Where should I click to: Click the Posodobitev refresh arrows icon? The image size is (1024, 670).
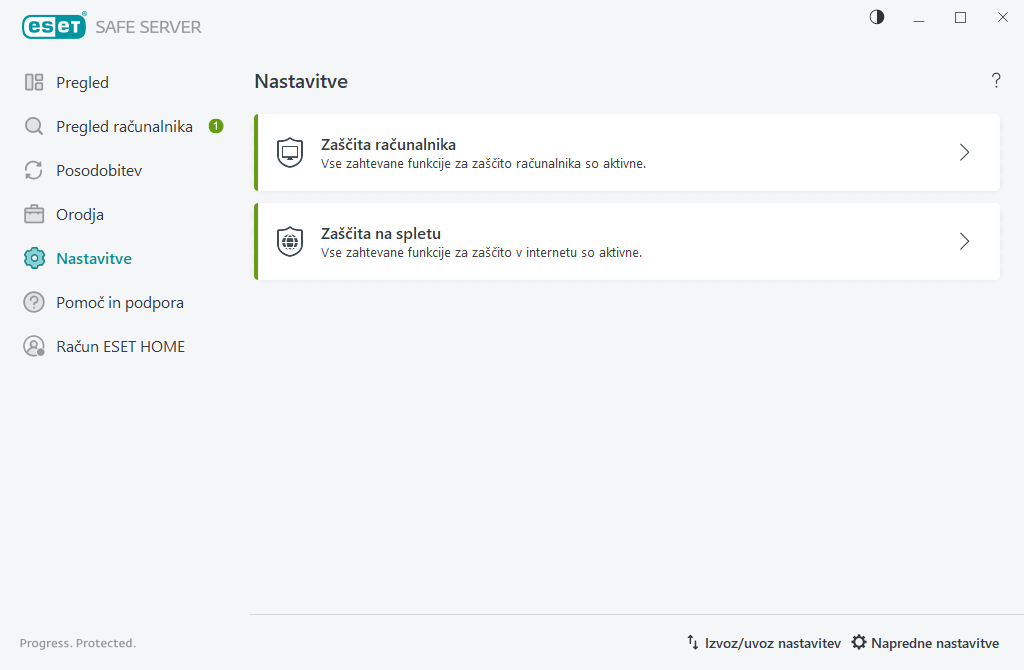tap(34, 171)
